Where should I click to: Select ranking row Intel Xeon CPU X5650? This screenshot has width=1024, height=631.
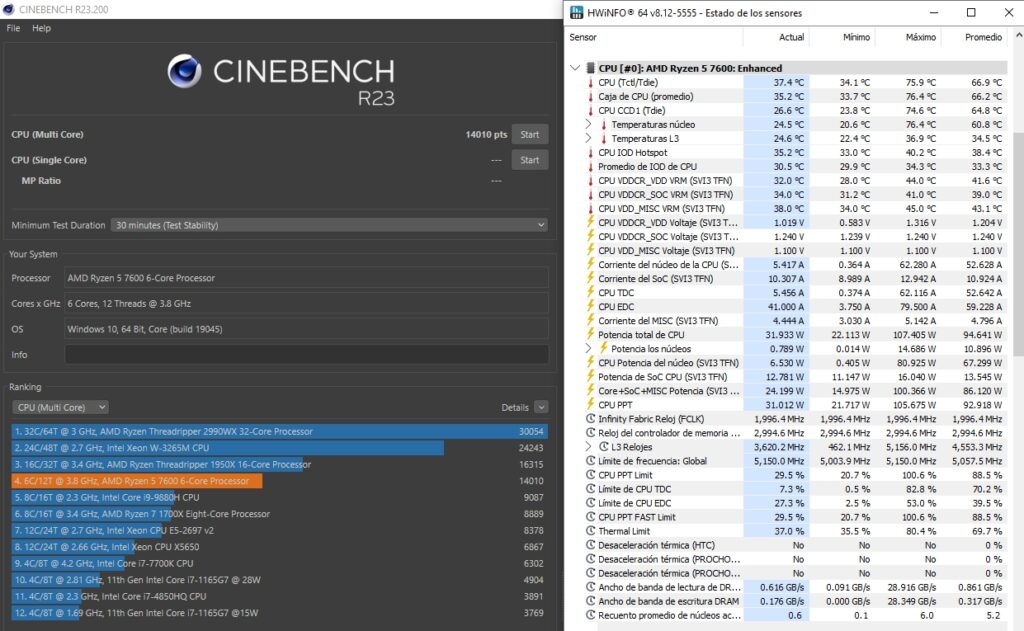[280, 547]
